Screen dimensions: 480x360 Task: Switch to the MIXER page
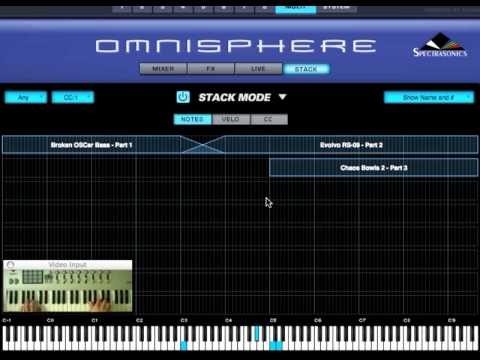[163, 69]
